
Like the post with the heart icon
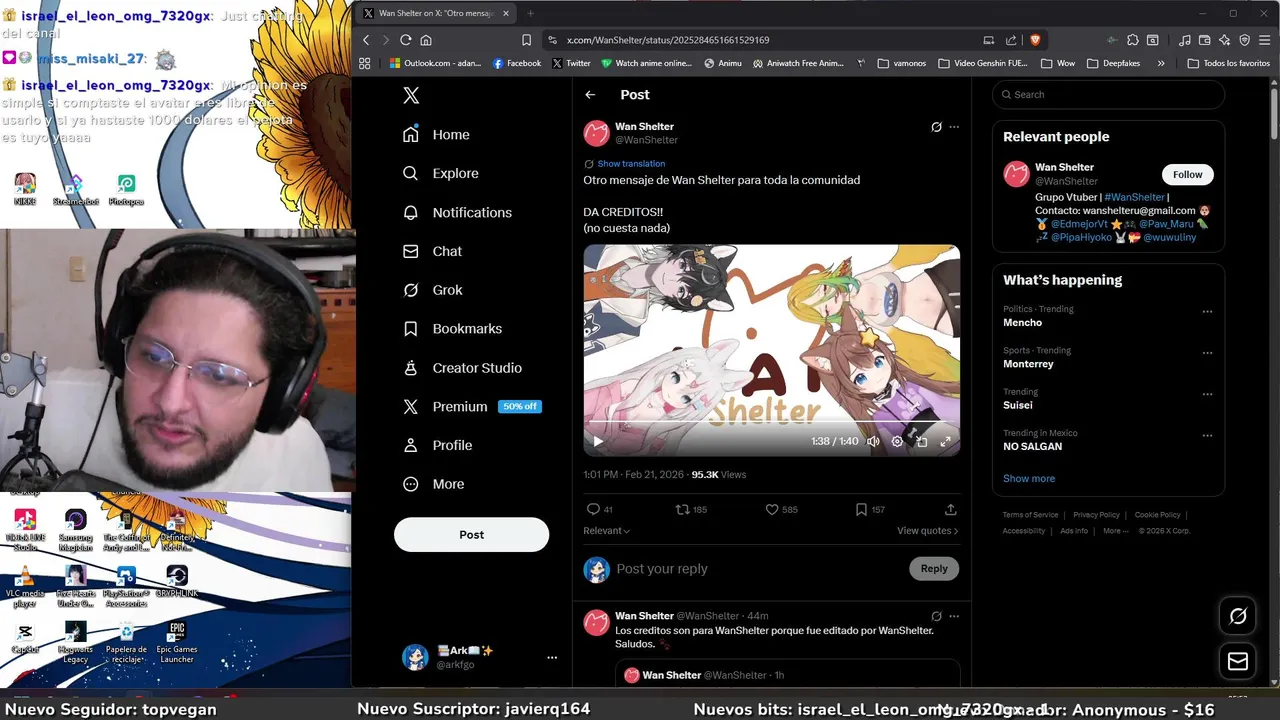[x=781, y=510]
